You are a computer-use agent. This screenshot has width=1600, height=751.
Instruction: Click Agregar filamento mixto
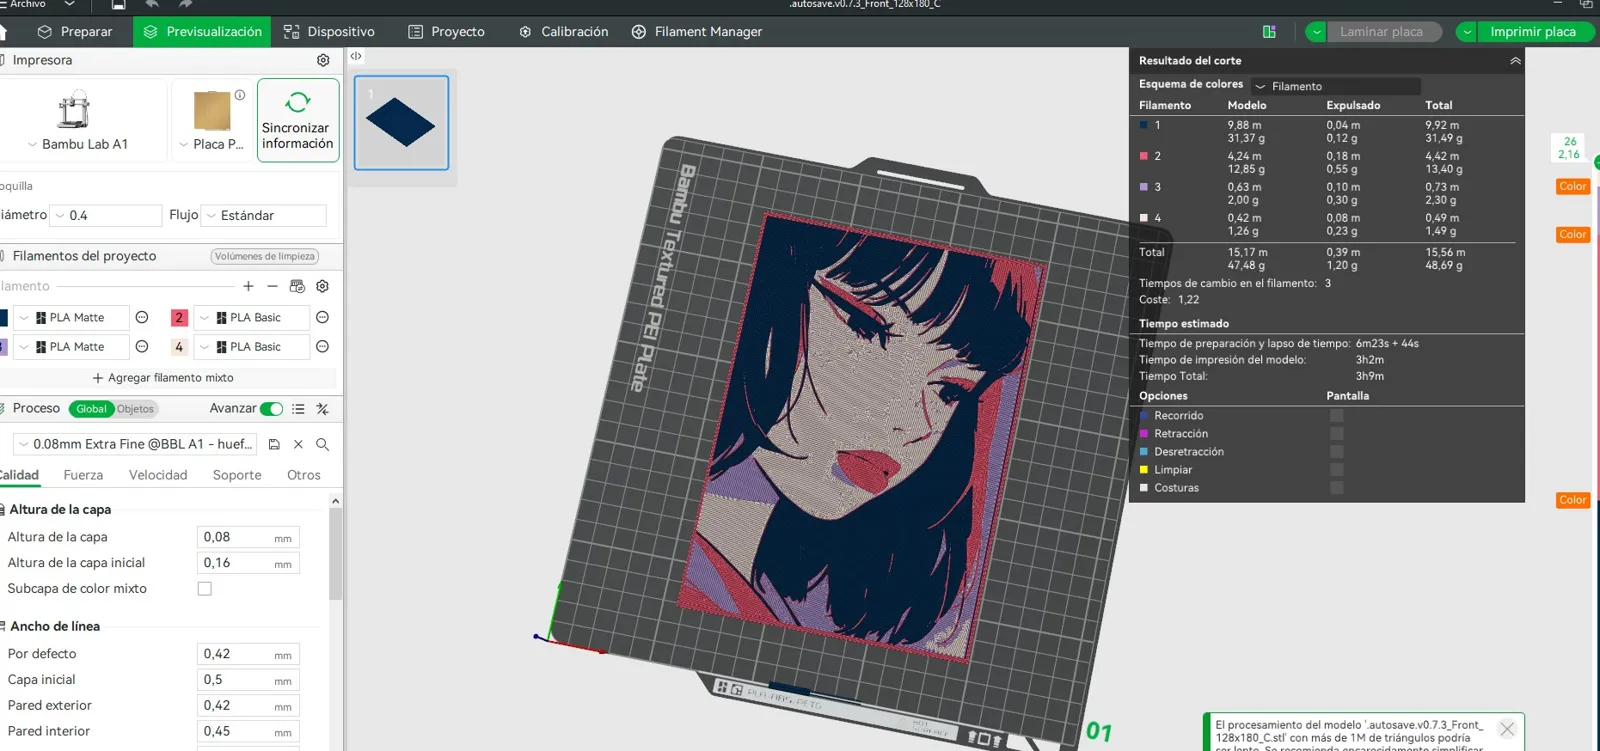click(x=163, y=378)
